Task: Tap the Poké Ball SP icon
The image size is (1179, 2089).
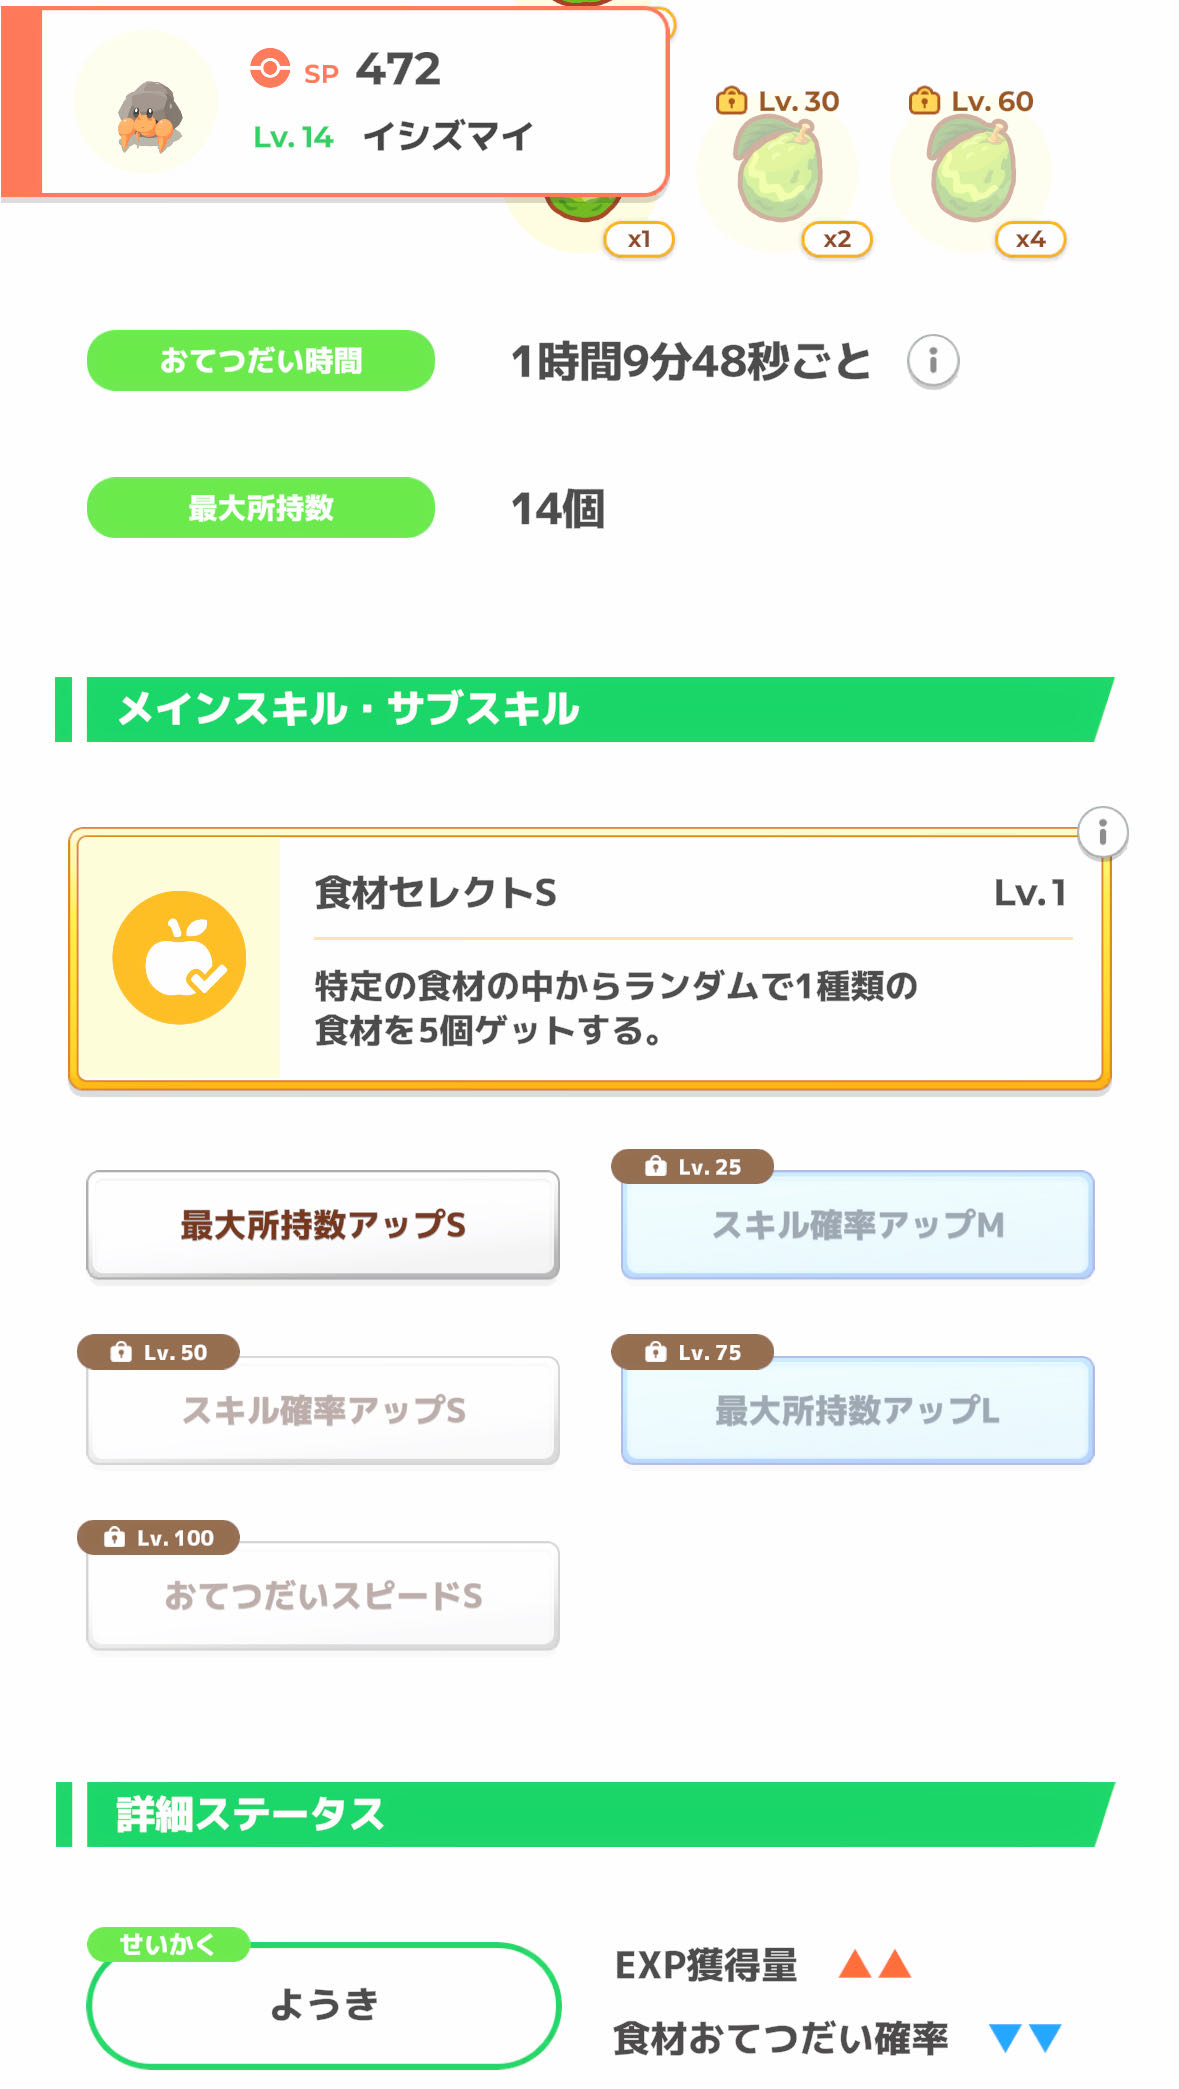Action: 270,69
